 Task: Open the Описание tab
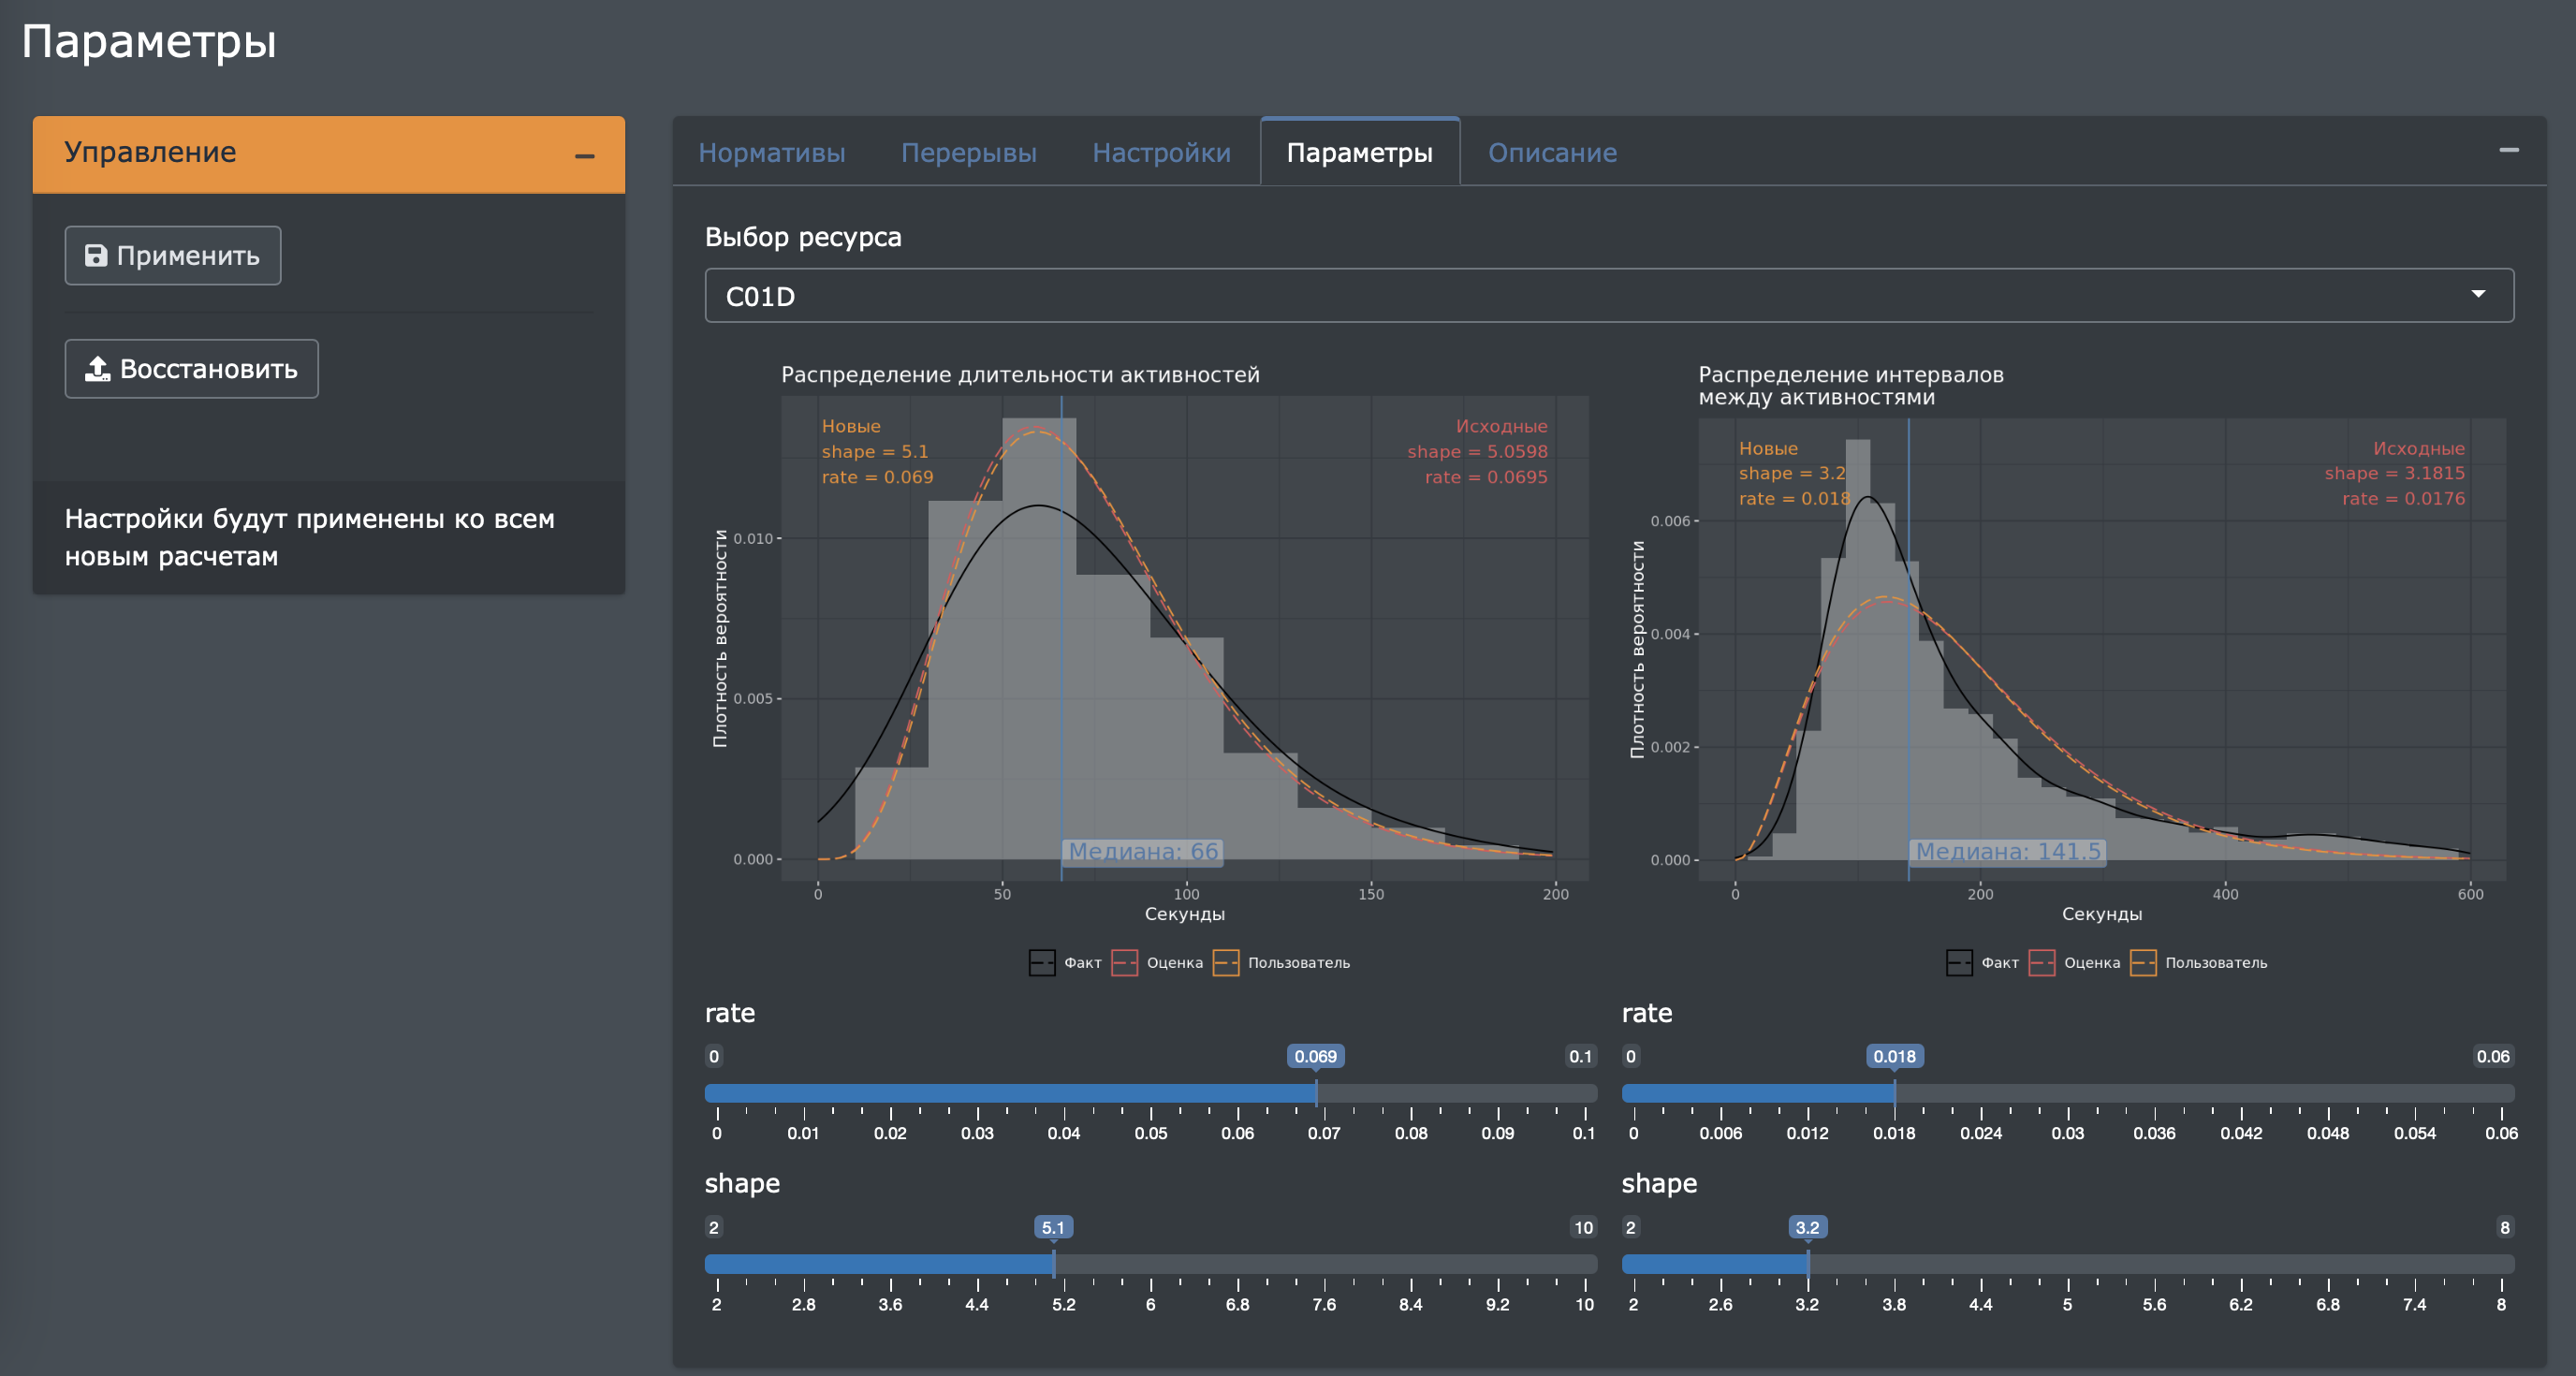1552,153
